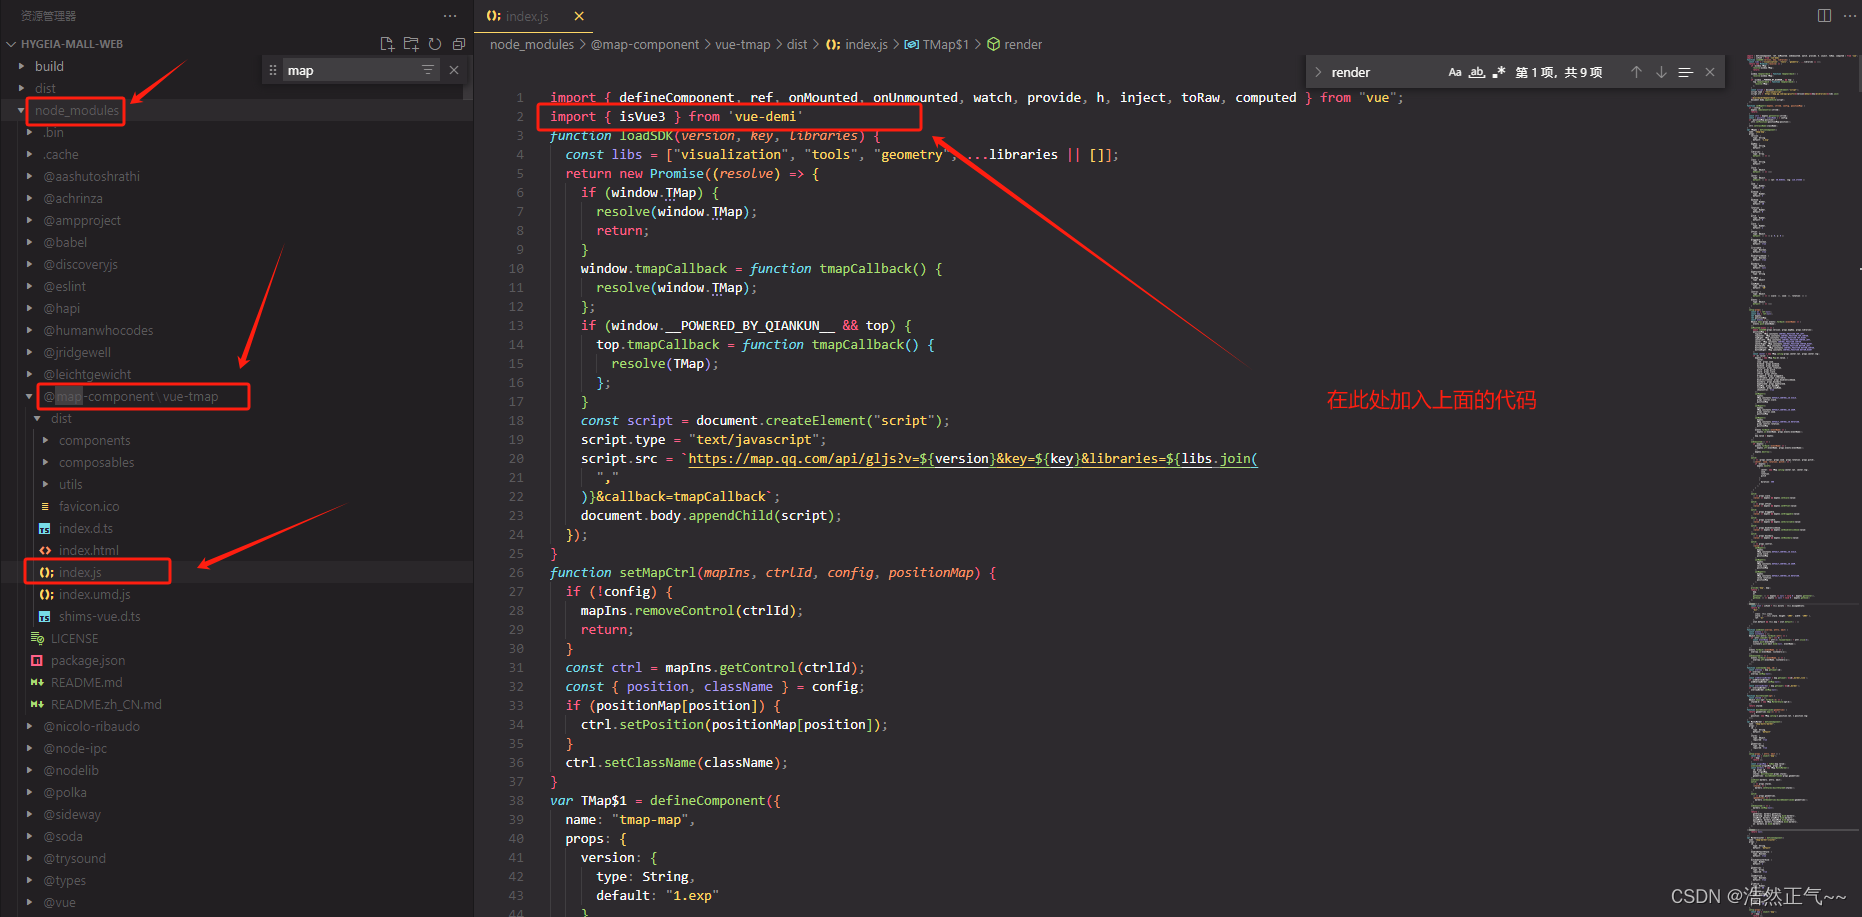Click dist in the breadcrumb path

pyautogui.click(x=797, y=44)
